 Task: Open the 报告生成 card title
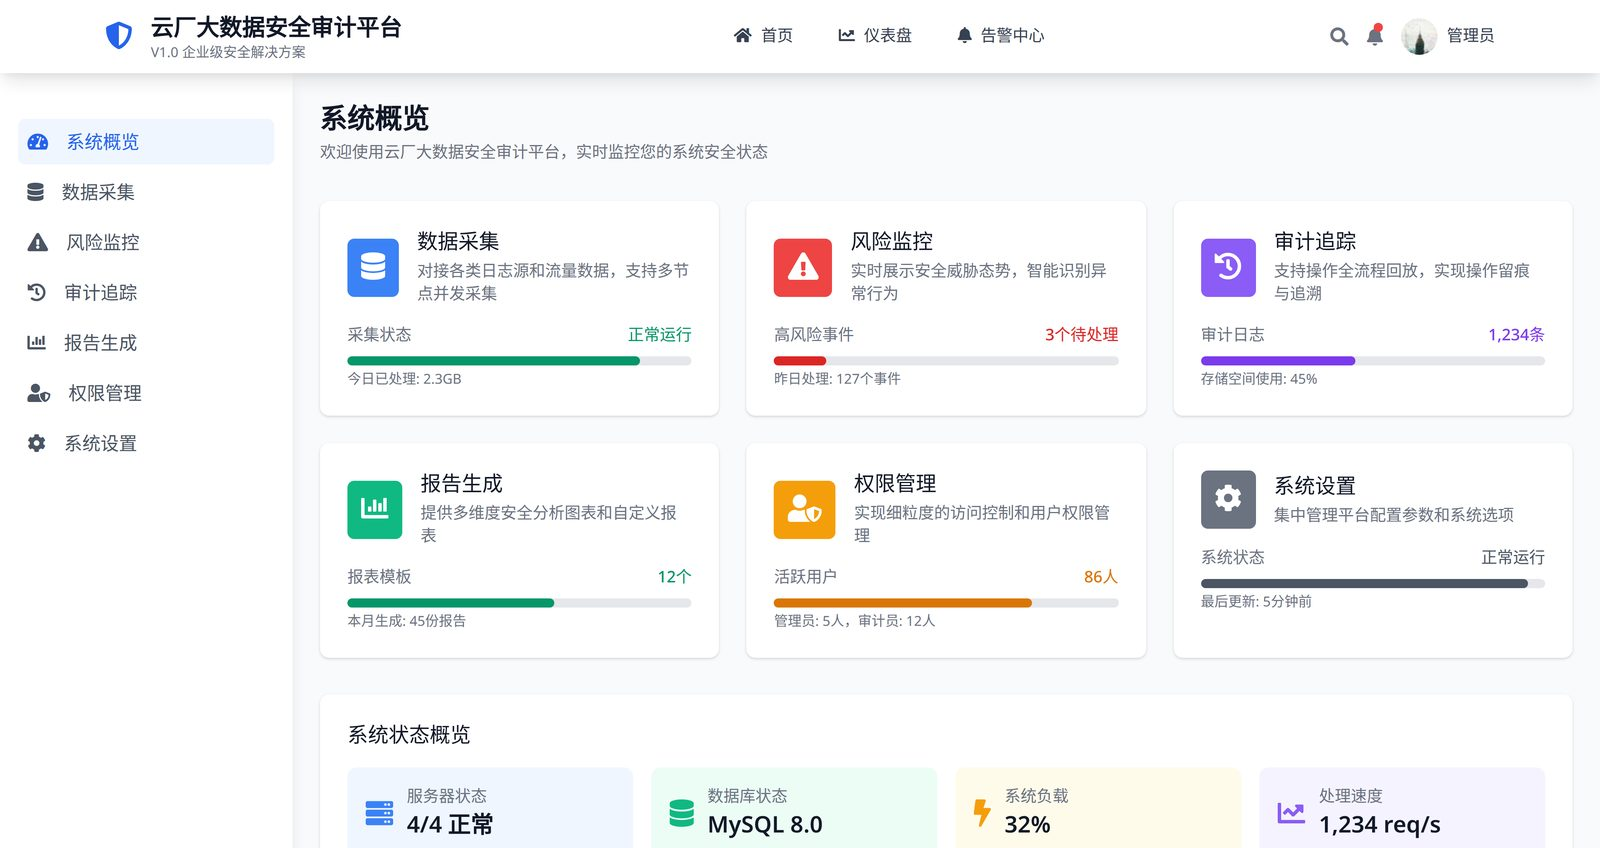(x=461, y=483)
